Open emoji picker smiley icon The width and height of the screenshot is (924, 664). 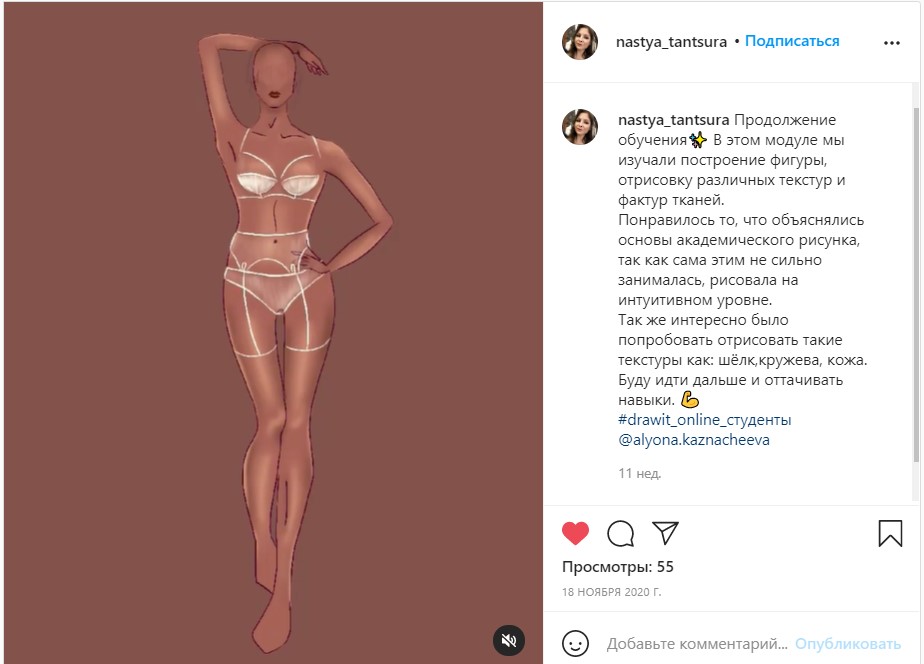click(575, 643)
